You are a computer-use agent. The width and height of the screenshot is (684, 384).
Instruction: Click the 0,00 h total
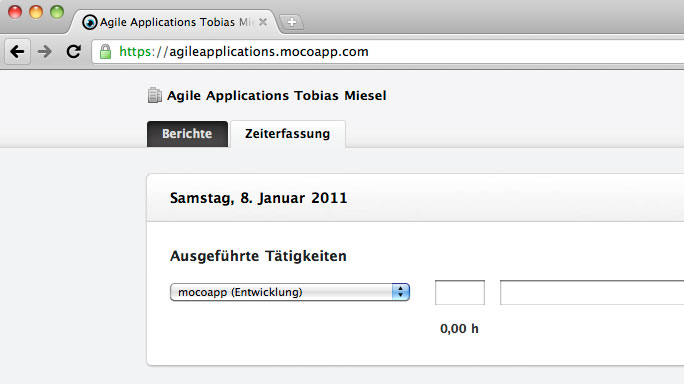(x=459, y=329)
